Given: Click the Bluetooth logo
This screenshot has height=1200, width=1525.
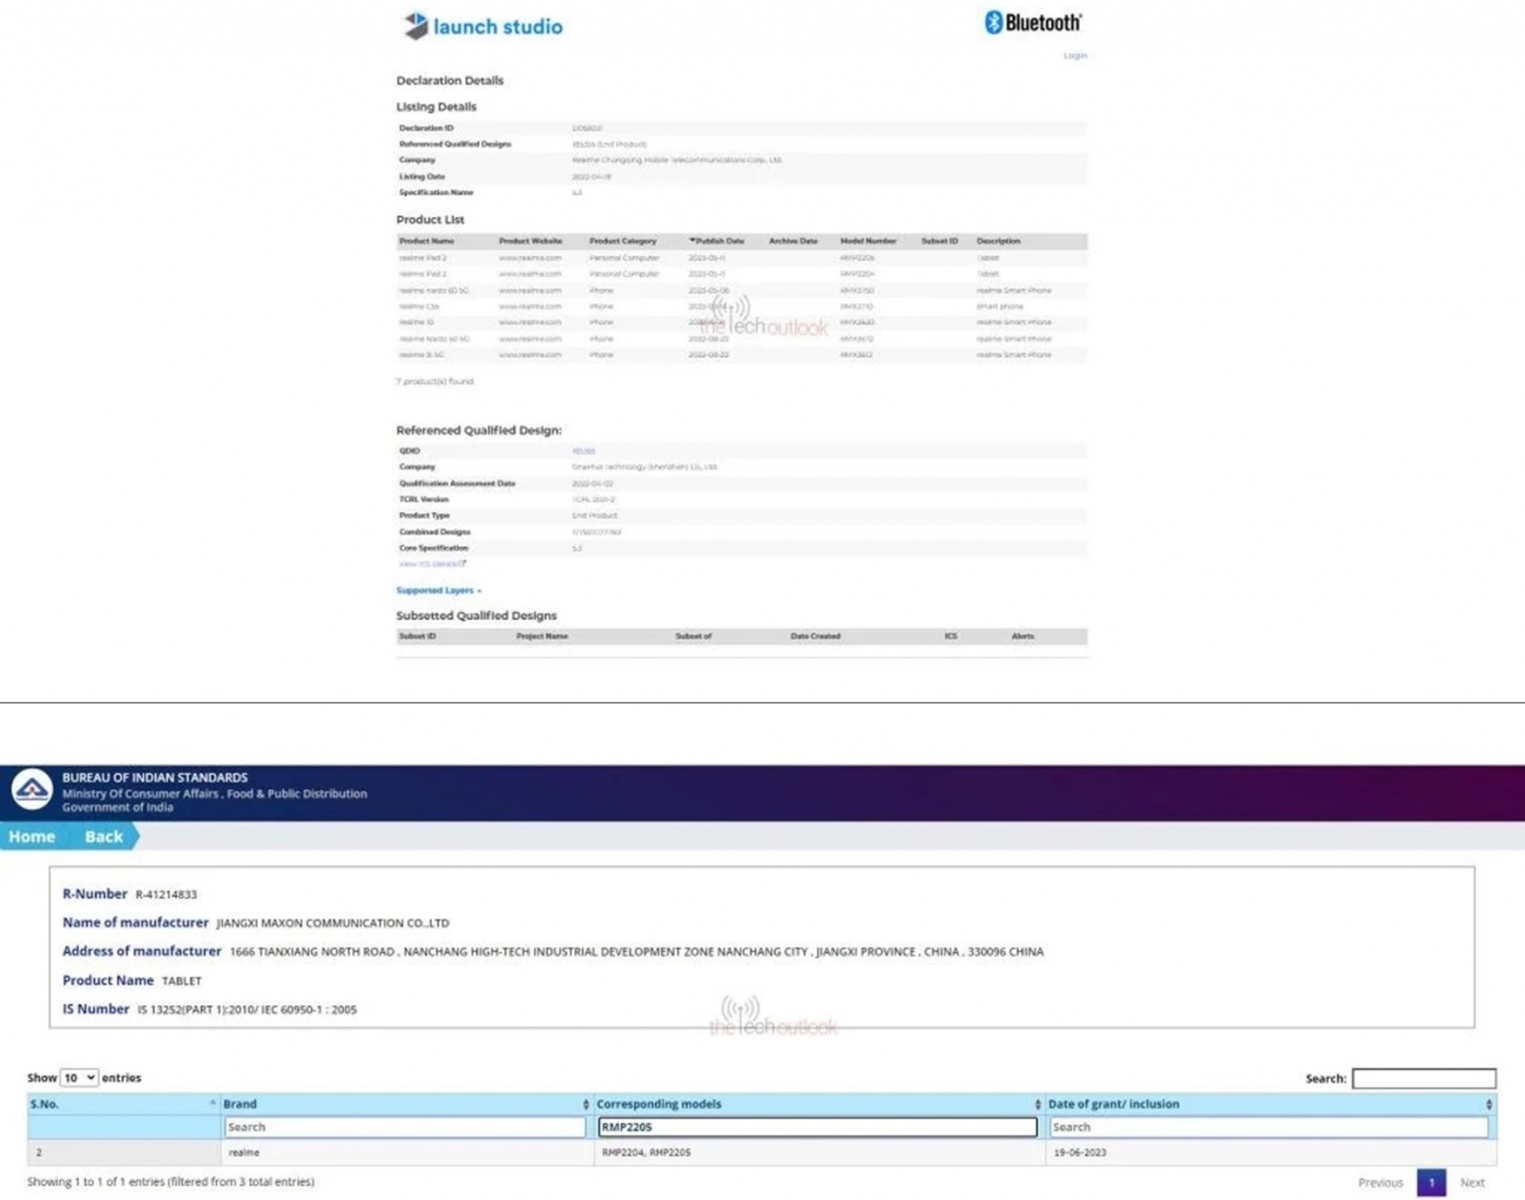Looking at the screenshot, I should click(x=1033, y=22).
